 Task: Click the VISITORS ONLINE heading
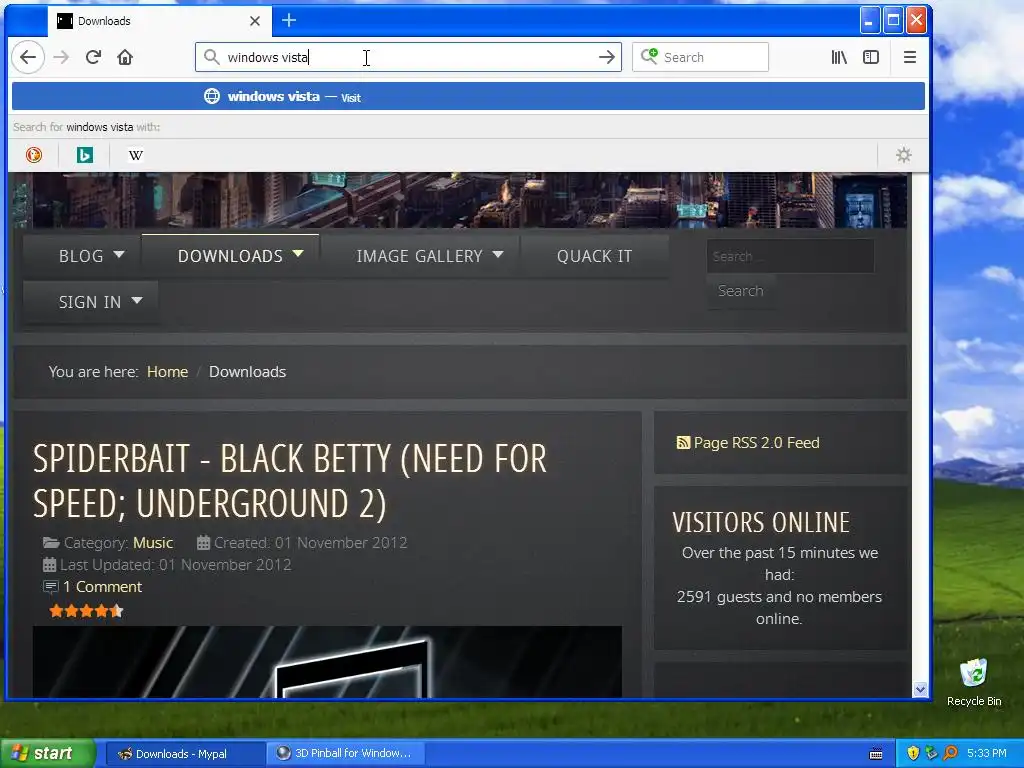[x=761, y=522]
